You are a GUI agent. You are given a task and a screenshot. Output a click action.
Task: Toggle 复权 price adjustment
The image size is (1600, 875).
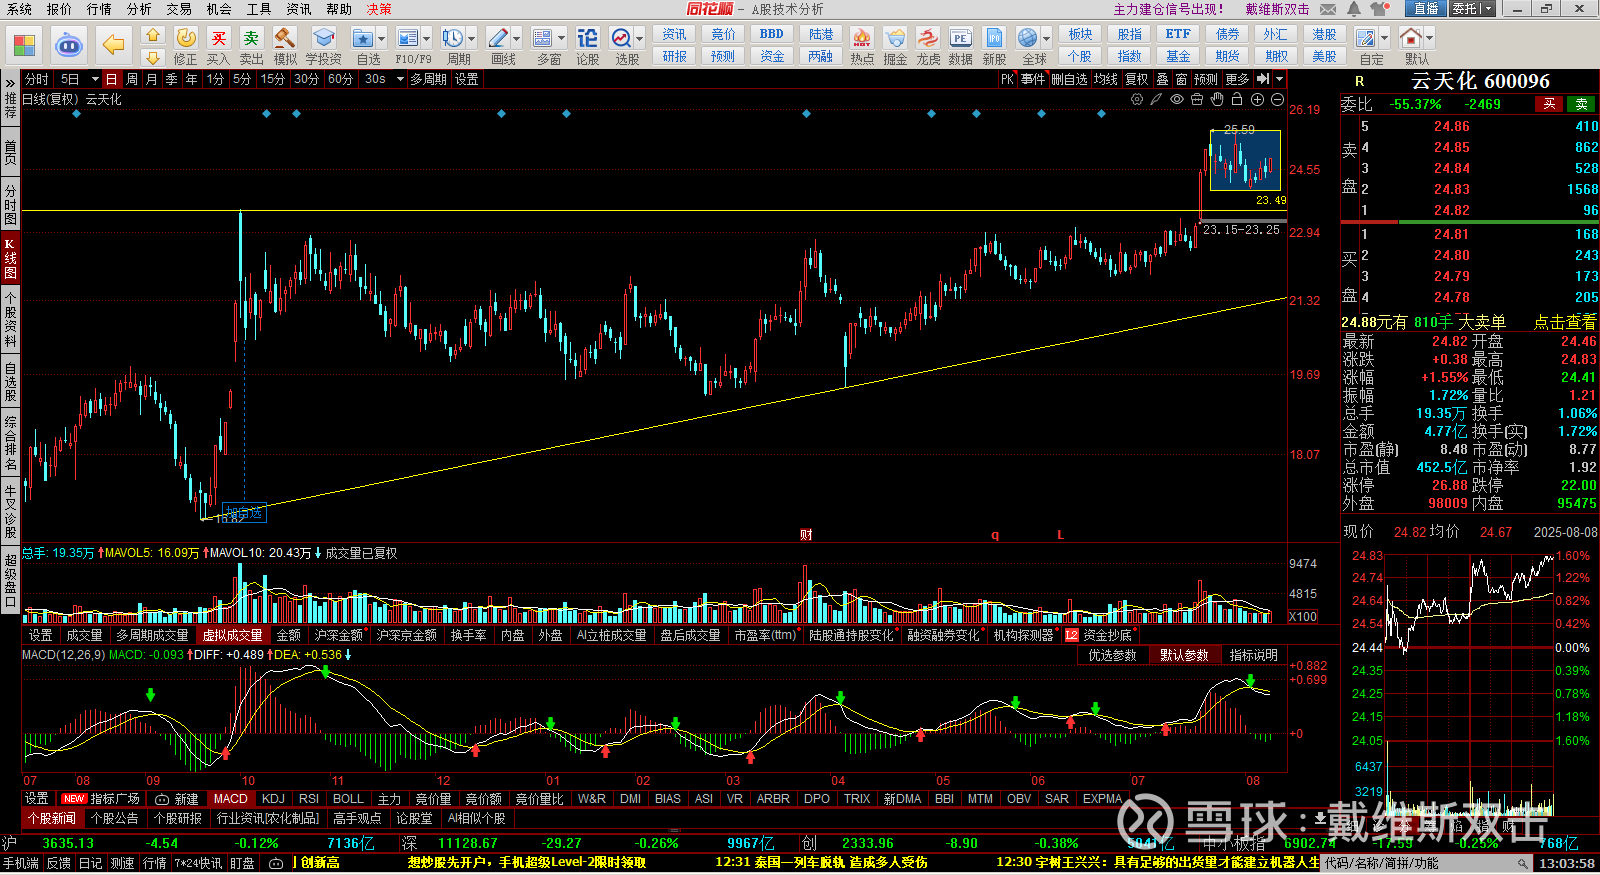click(1137, 79)
